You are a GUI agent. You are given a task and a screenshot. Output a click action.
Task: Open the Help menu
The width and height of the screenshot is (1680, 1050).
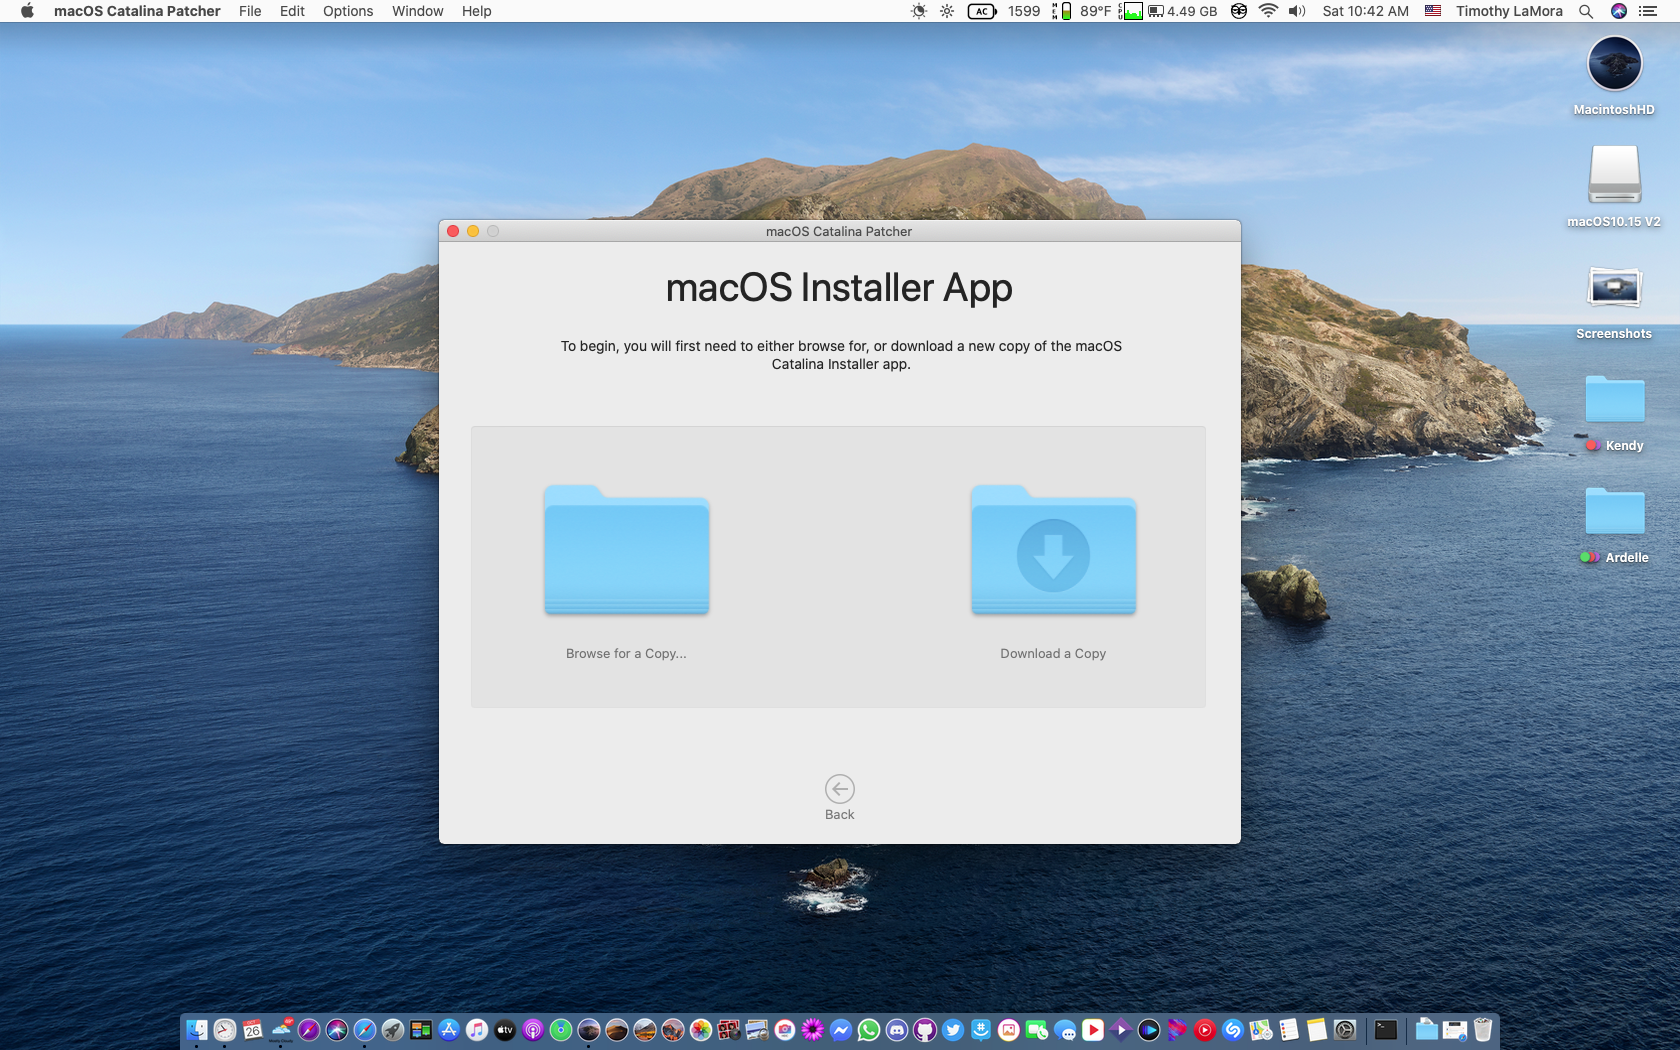(476, 11)
